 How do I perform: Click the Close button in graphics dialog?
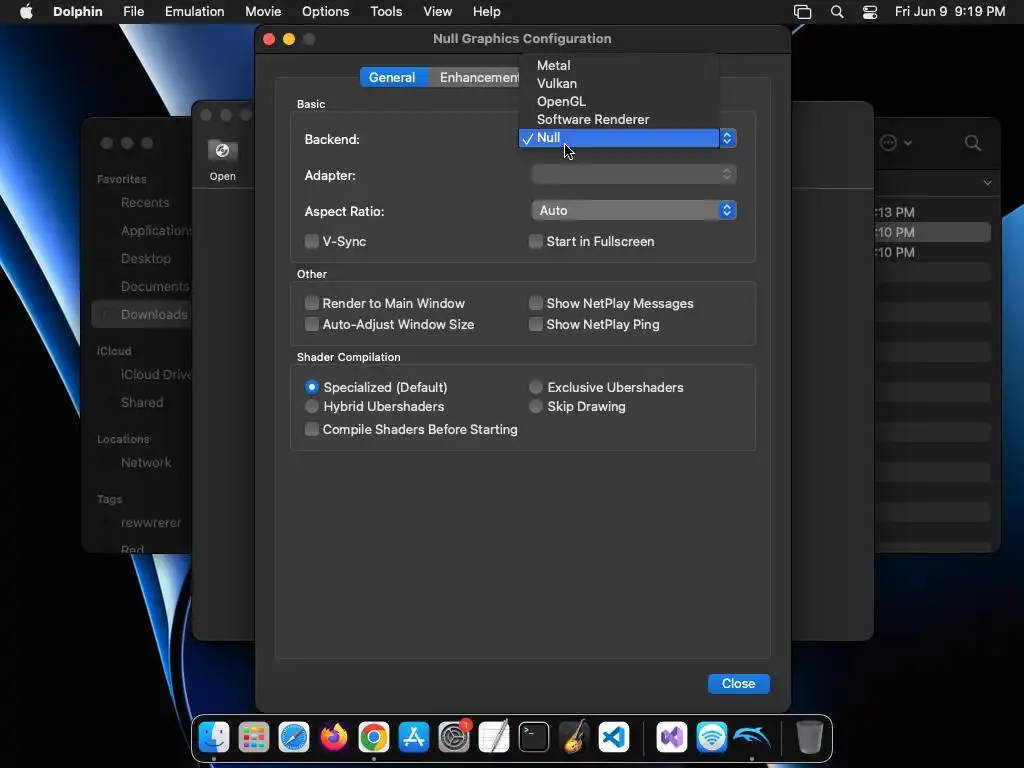(x=739, y=684)
